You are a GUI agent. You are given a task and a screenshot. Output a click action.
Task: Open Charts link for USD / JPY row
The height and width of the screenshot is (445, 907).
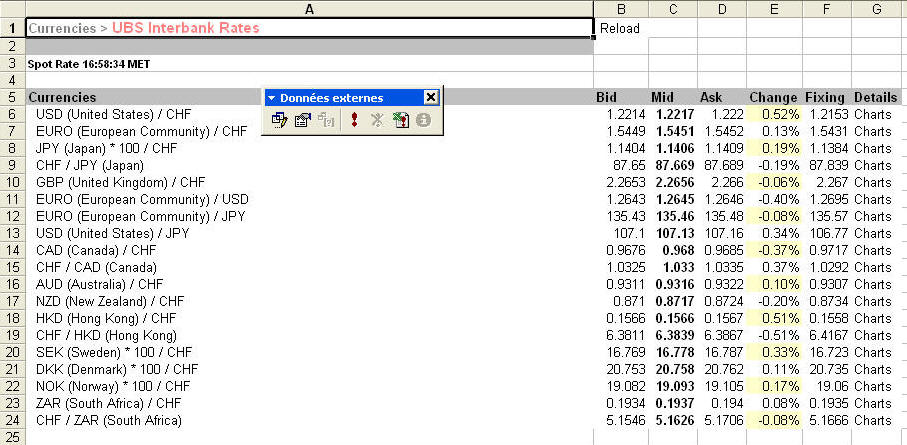pos(873,233)
